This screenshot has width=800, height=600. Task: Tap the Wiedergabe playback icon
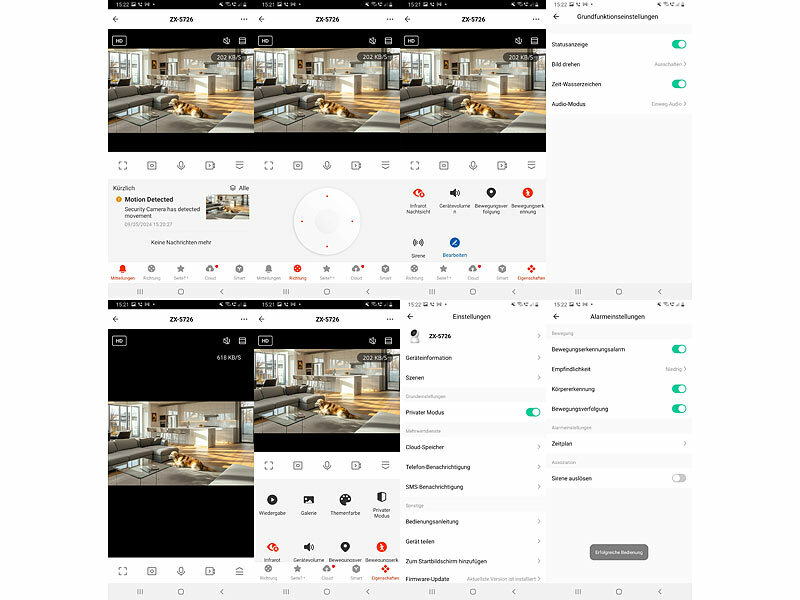[272, 499]
